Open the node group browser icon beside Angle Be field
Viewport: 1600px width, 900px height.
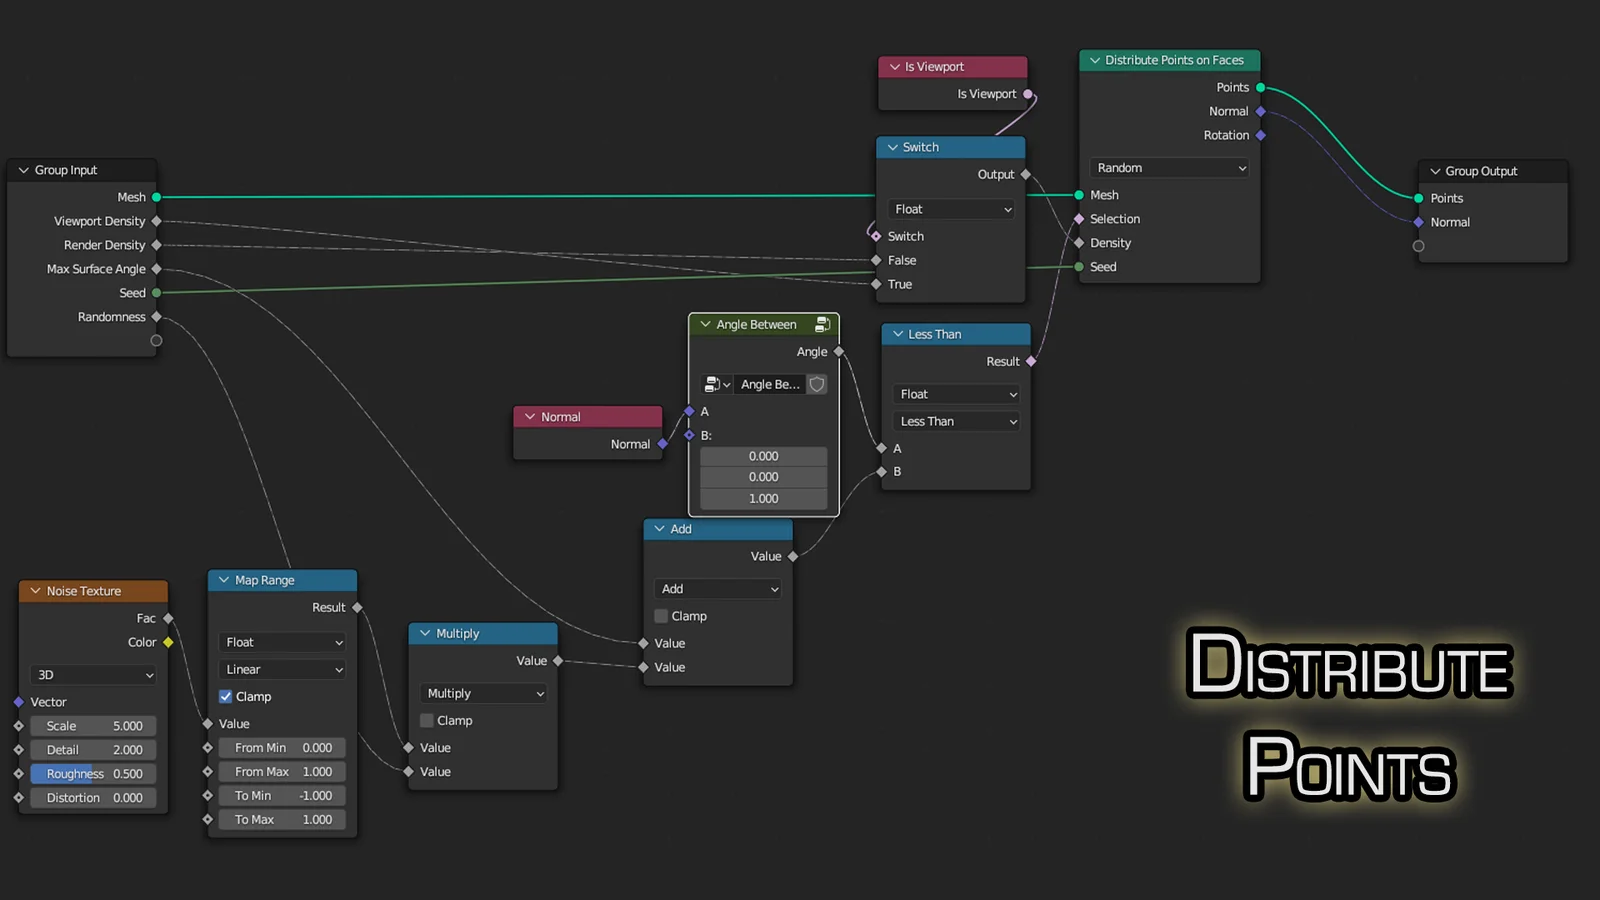coord(714,384)
